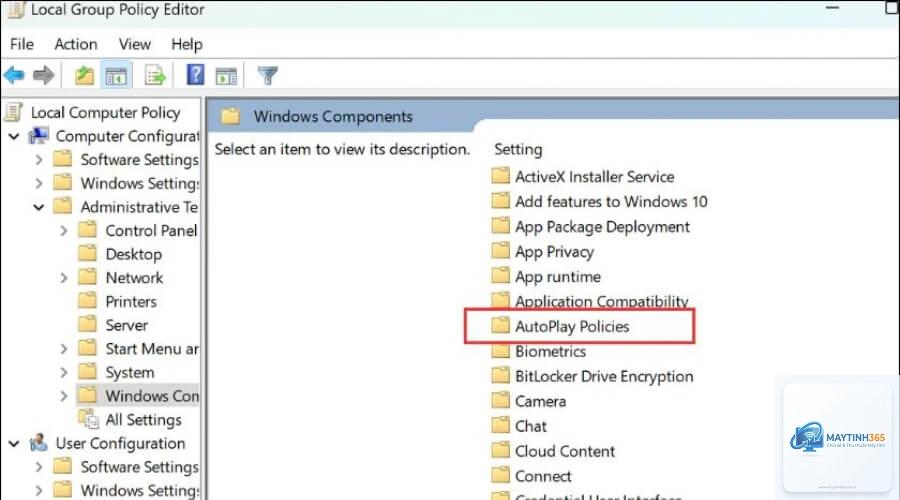
Task: Toggle the Show/Hide Action Pane icon
Action: click(x=226, y=75)
